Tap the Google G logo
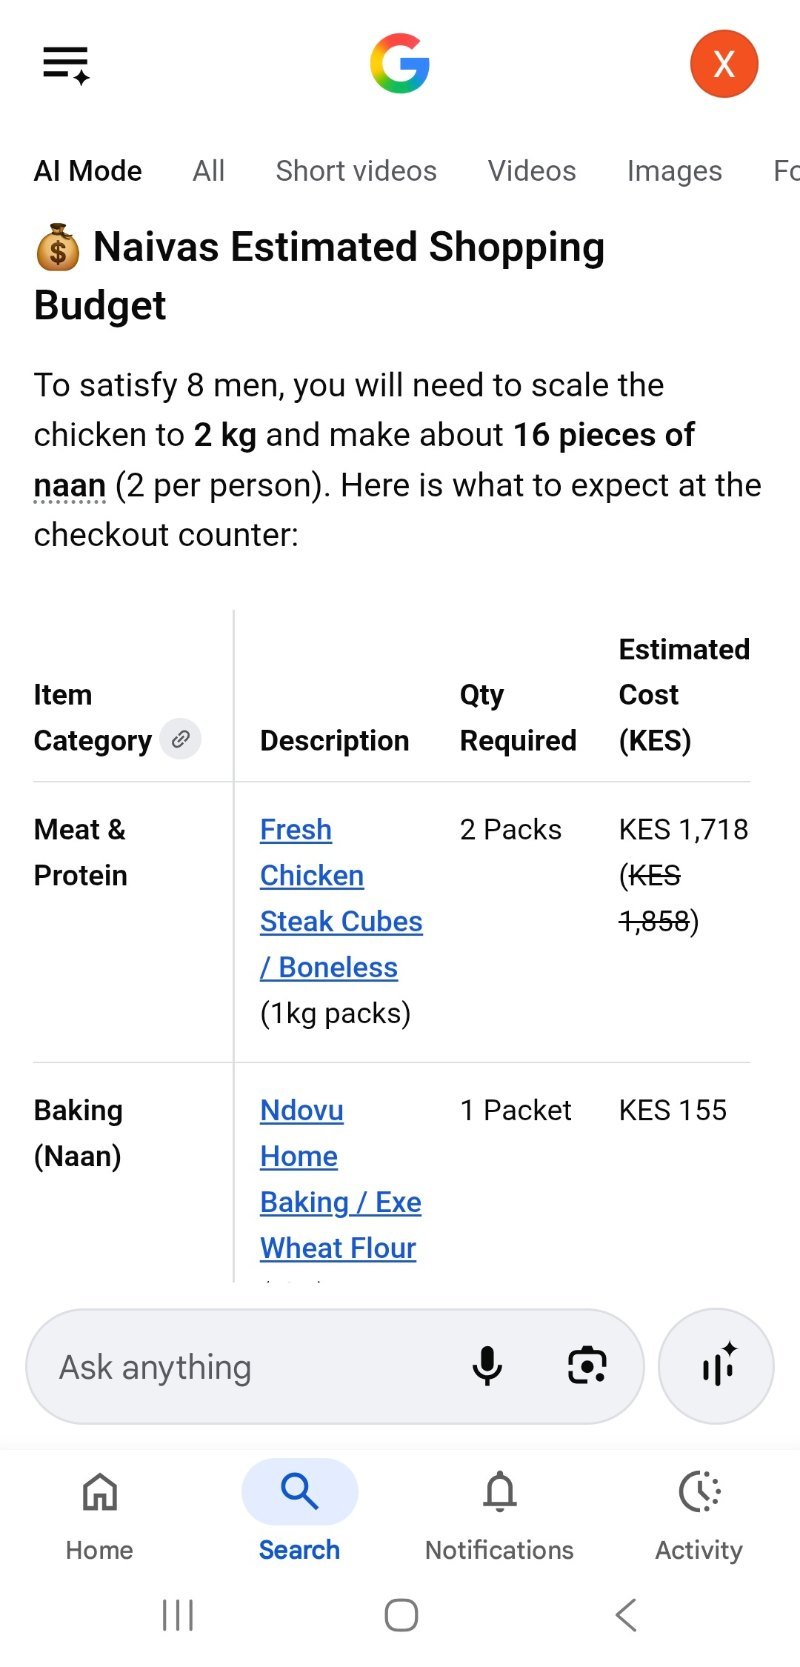This screenshot has width=800, height=1667. (400, 64)
